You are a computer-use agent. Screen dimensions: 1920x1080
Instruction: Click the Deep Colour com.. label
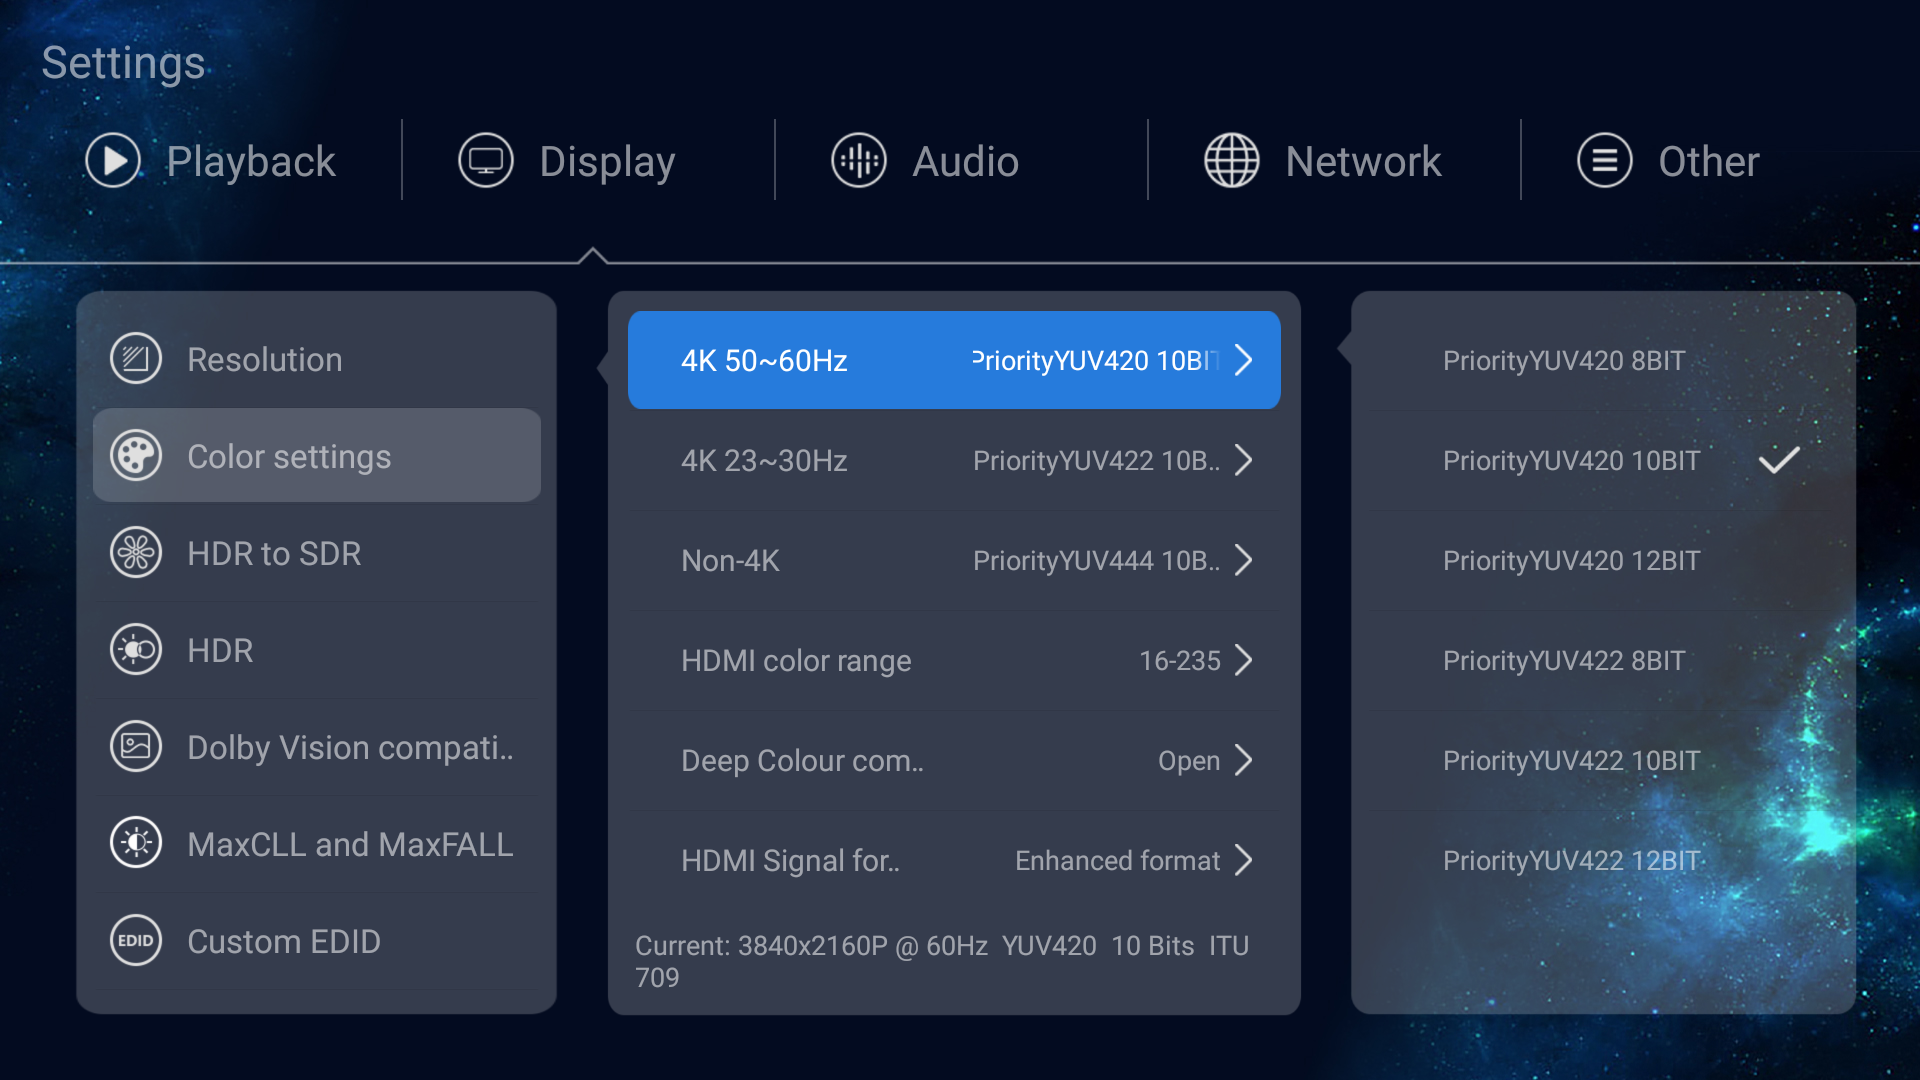click(x=802, y=760)
